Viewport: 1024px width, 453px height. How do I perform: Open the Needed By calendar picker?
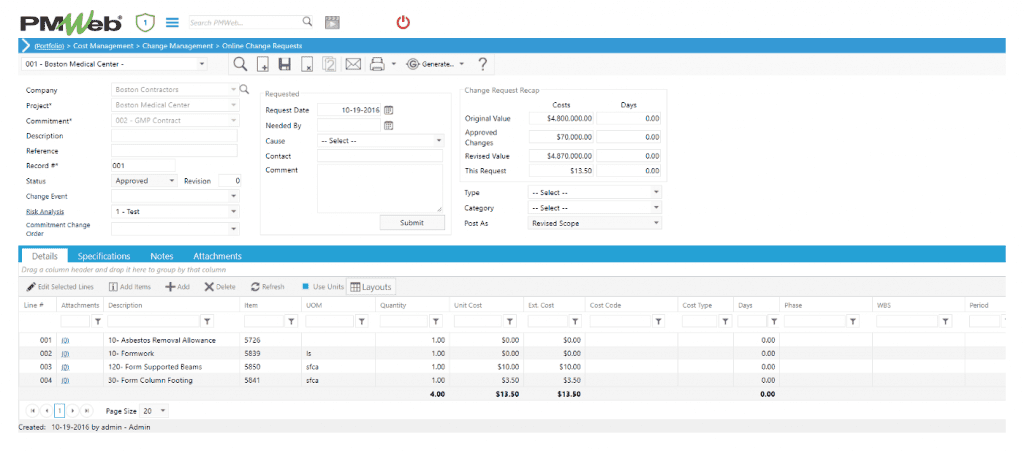[x=389, y=125]
